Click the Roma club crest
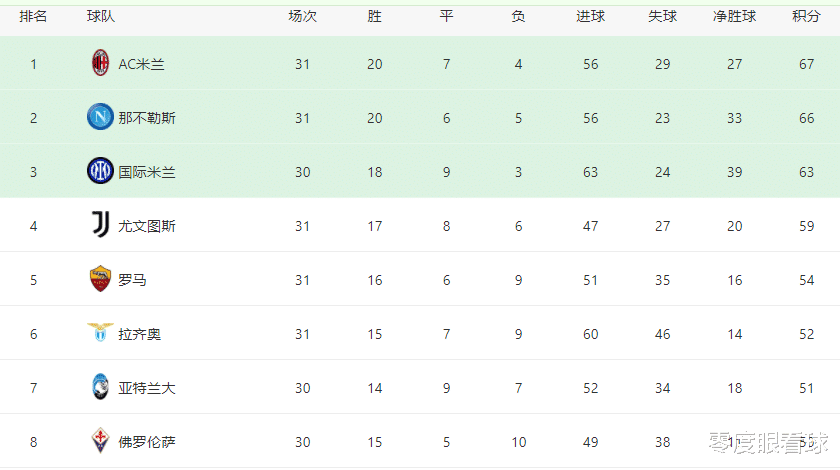 click(100, 279)
